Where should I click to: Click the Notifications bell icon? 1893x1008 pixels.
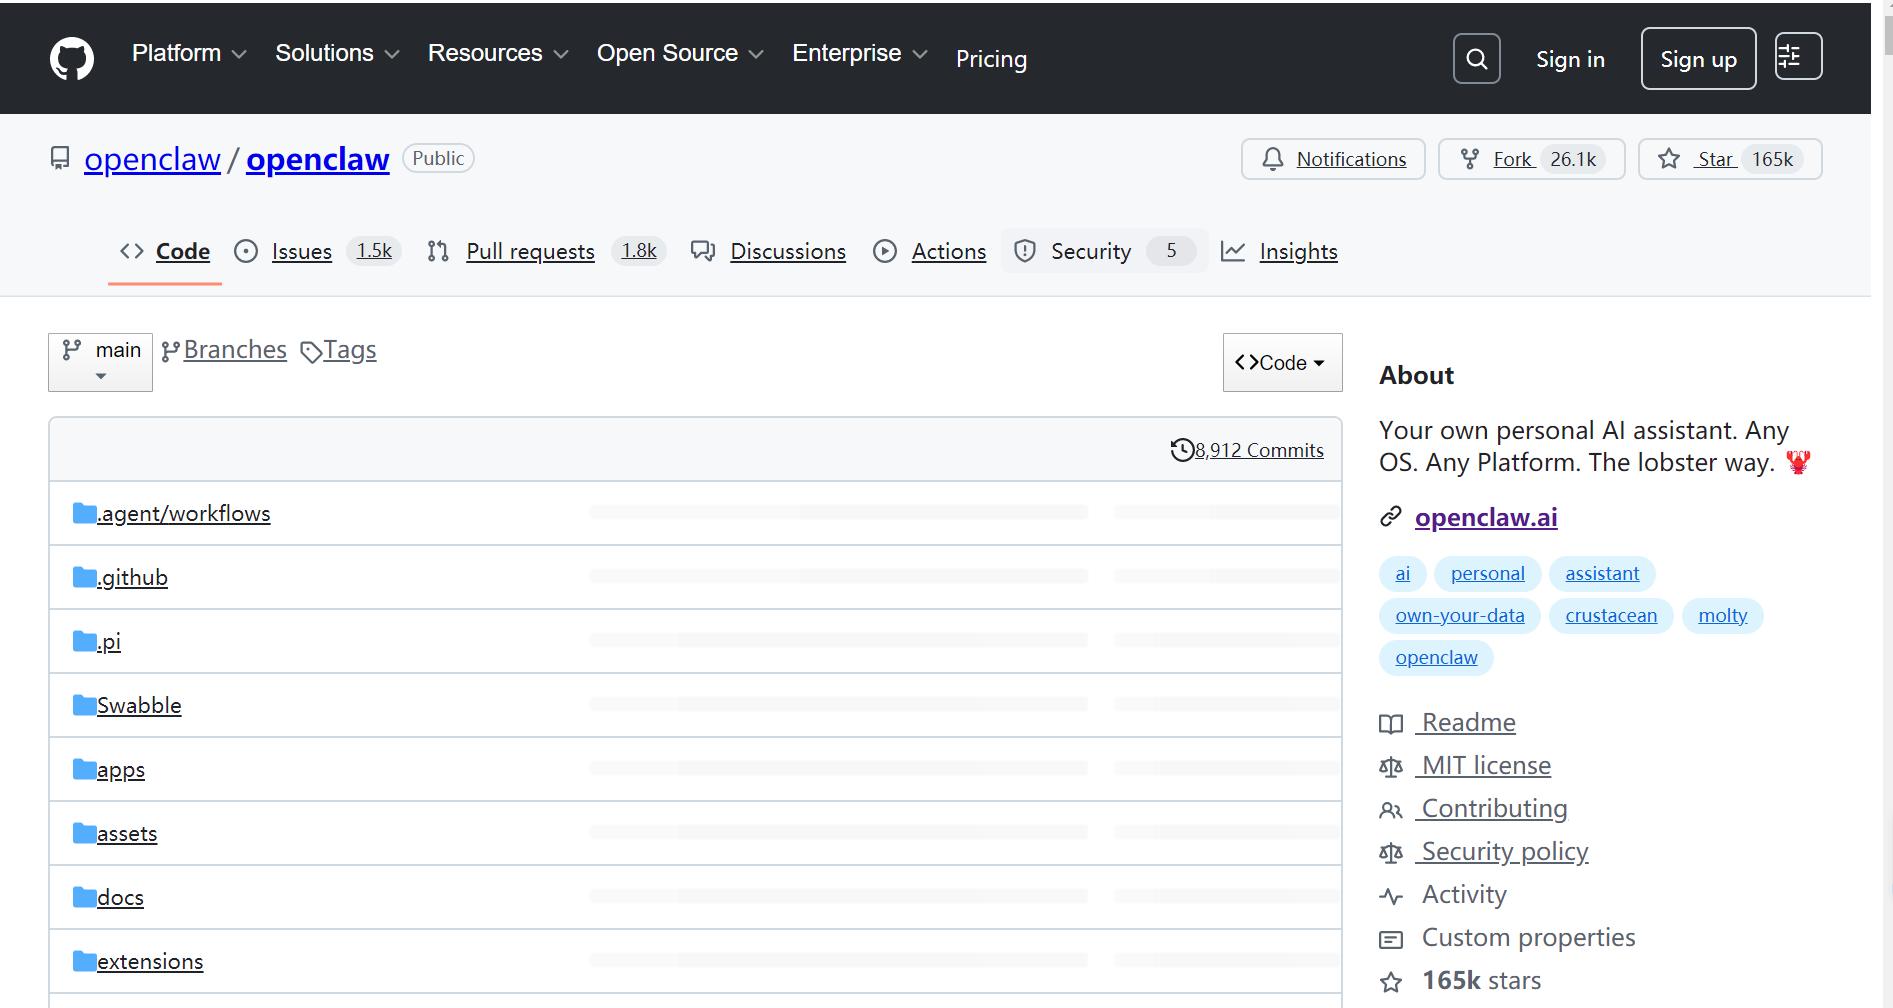pyautogui.click(x=1272, y=159)
